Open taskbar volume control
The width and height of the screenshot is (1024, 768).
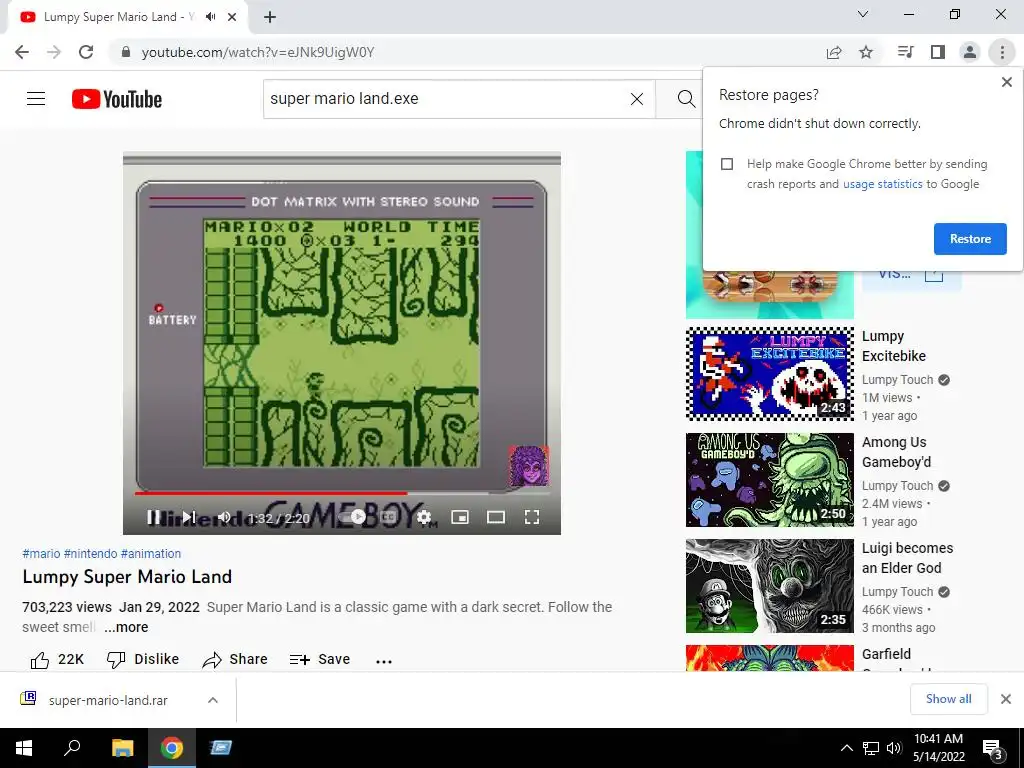pos(894,748)
